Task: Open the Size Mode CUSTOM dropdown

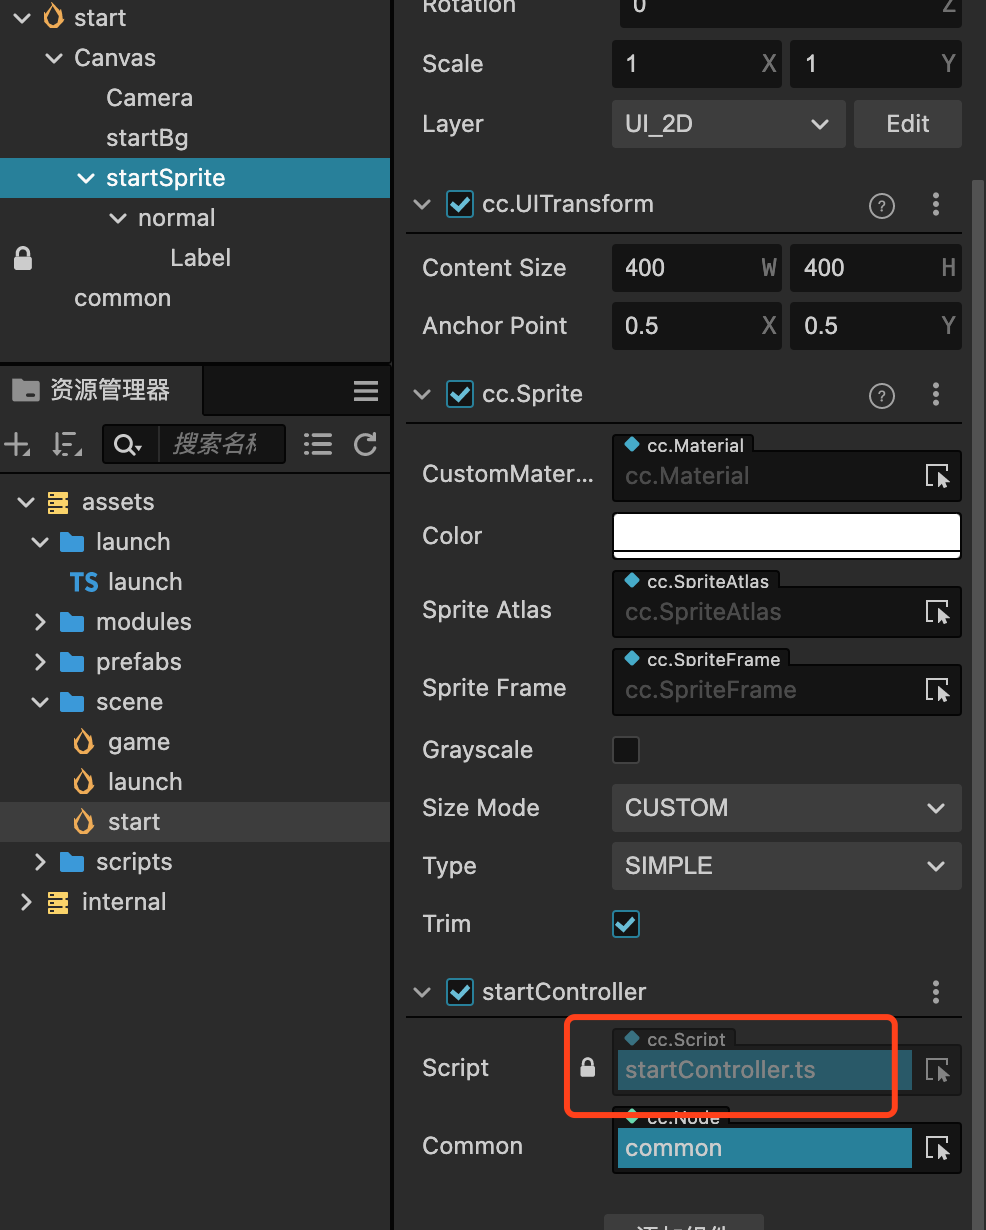Action: pyautogui.click(x=786, y=808)
